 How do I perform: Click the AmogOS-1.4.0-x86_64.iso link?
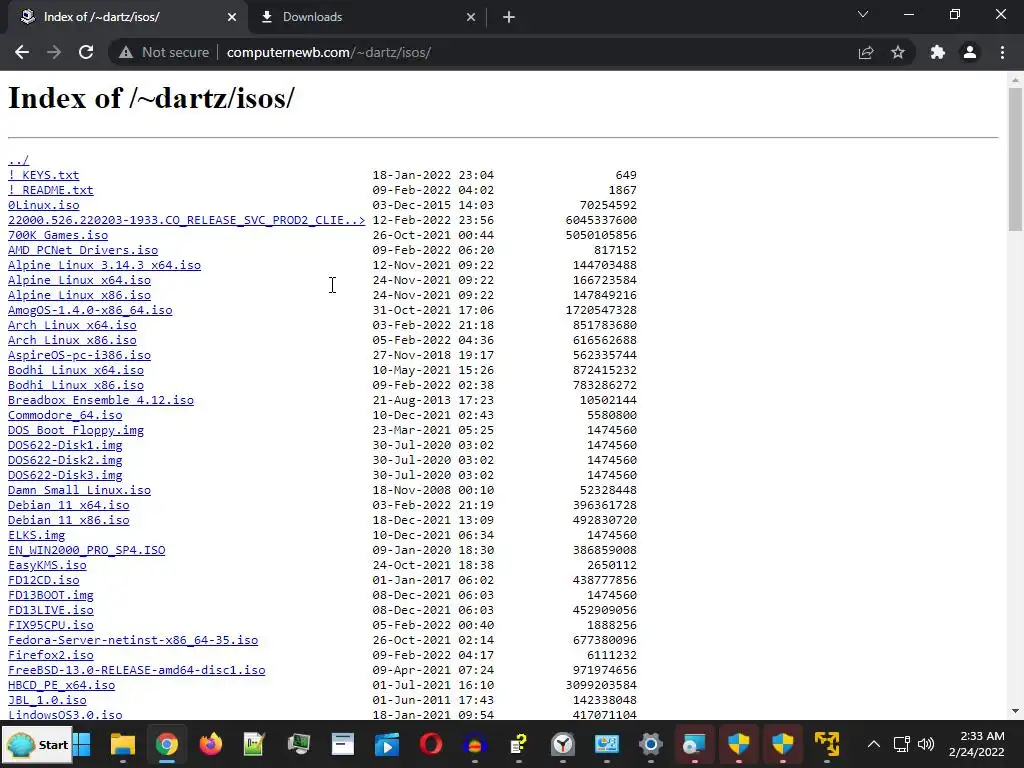click(x=90, y=310)
